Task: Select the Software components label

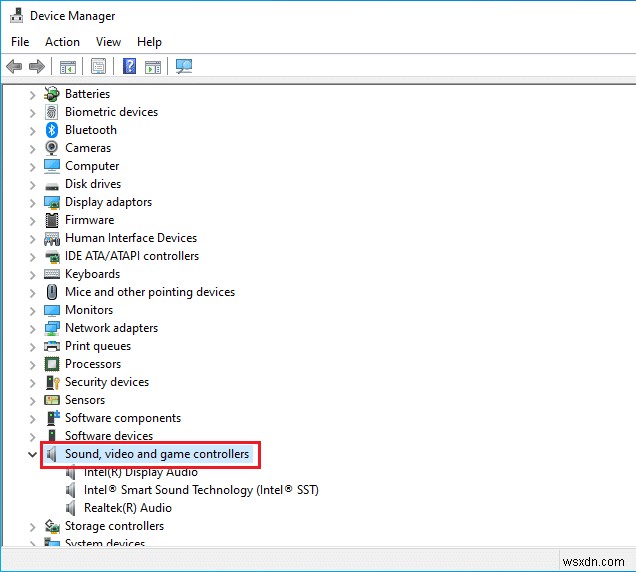Action: coord(123,418)
